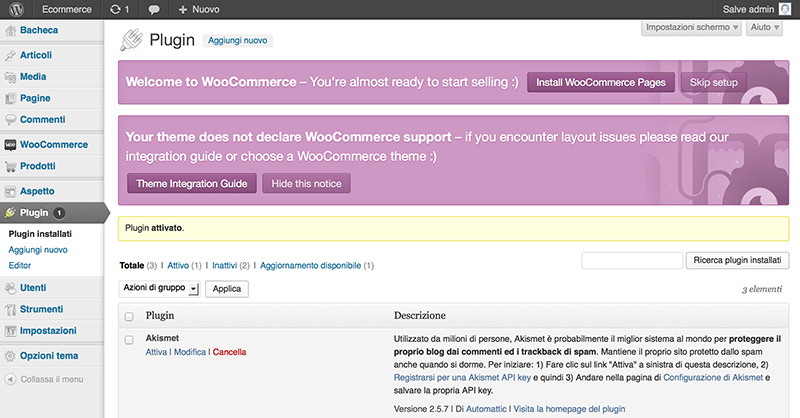Image resolution: width=800 pixels, height=418 pixels.
Task: Click the large plug icon by Plugin heading
Action: 131,40
